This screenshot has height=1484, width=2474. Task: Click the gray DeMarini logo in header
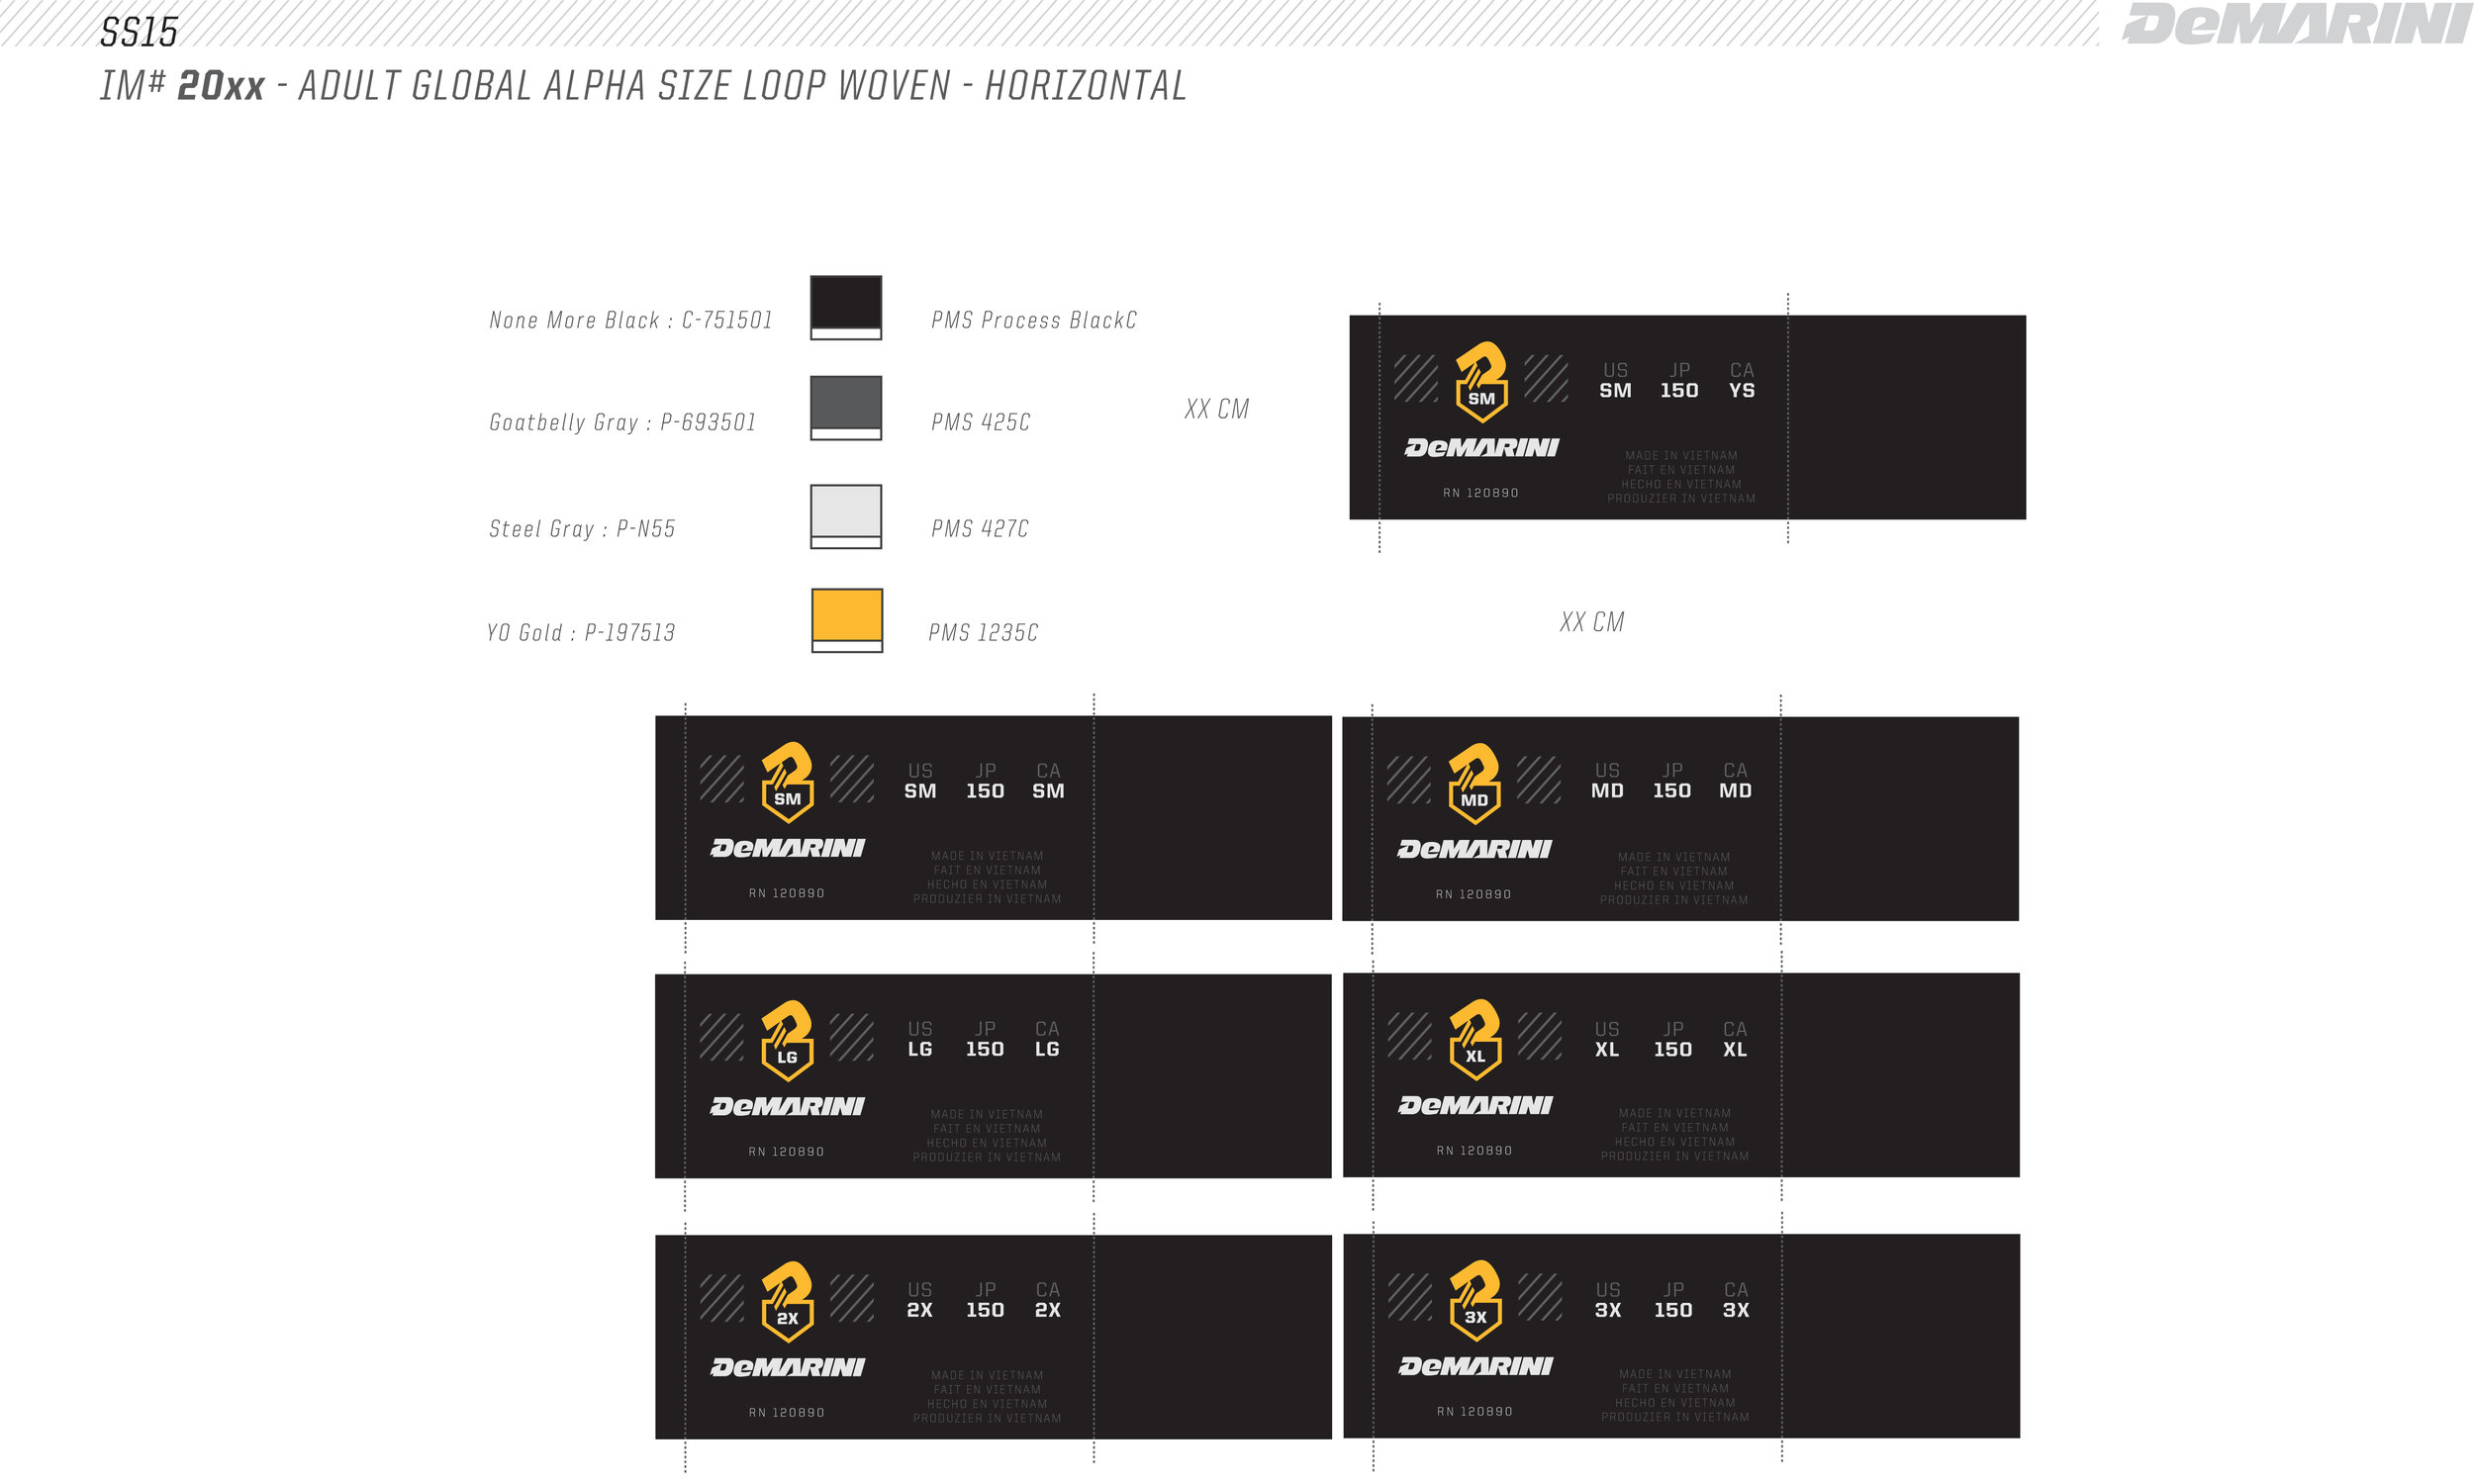coord(2296,24)
